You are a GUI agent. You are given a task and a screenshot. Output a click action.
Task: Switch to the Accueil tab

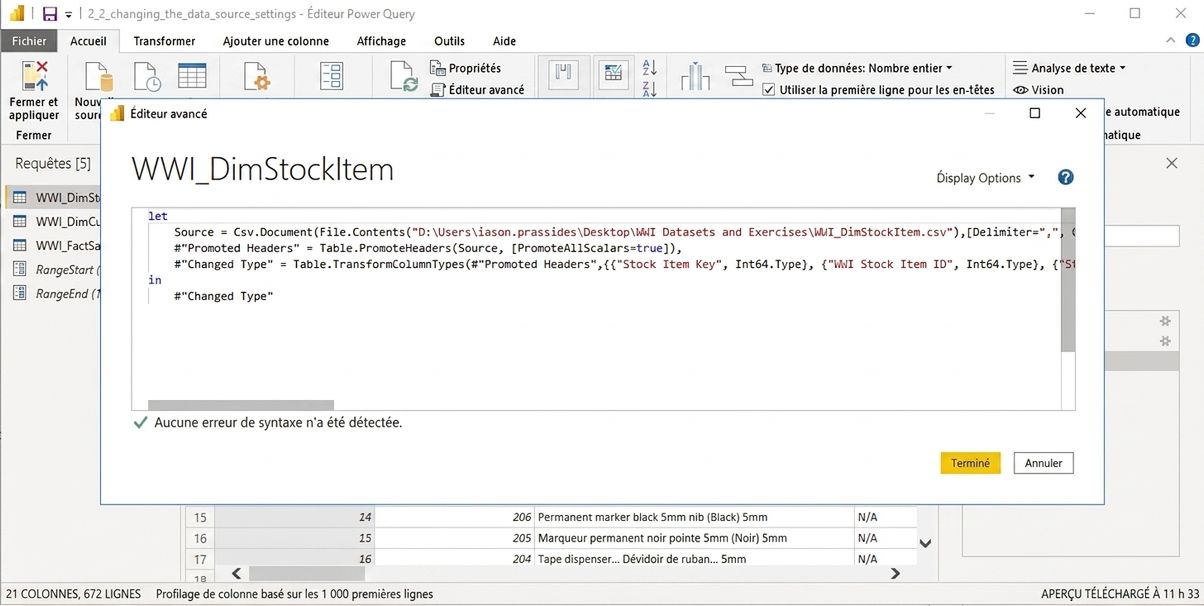tap(88, 41)
